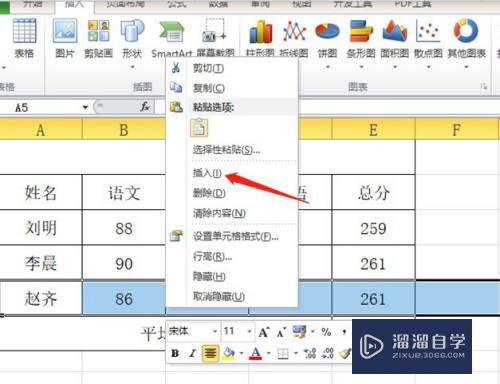
Task: Insert a Column chart (柱形图)
Action: [260, 32]
